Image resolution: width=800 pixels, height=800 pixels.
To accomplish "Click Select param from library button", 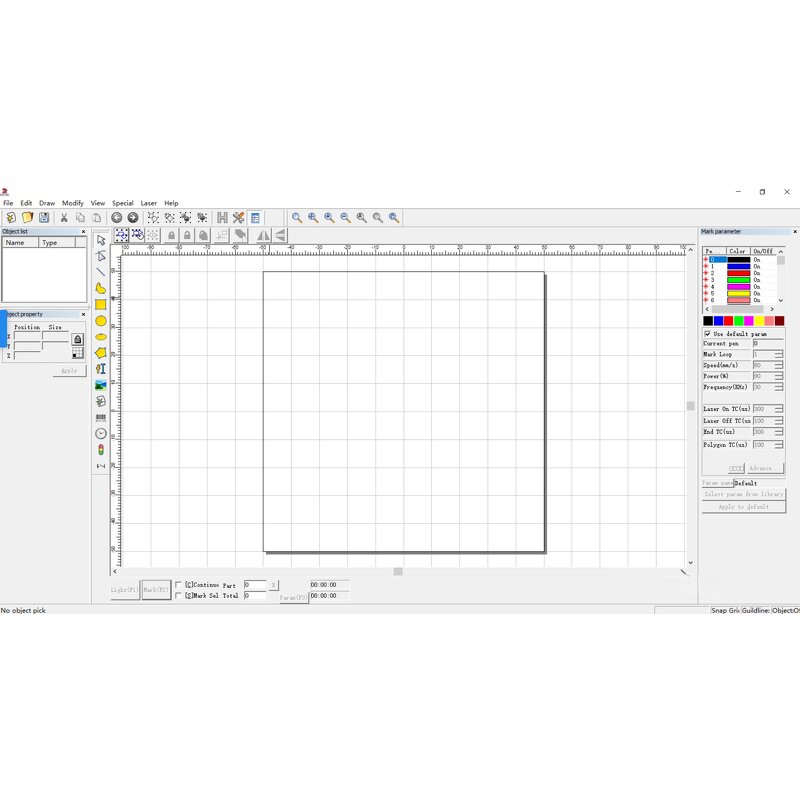I will (x=743, y=494).
